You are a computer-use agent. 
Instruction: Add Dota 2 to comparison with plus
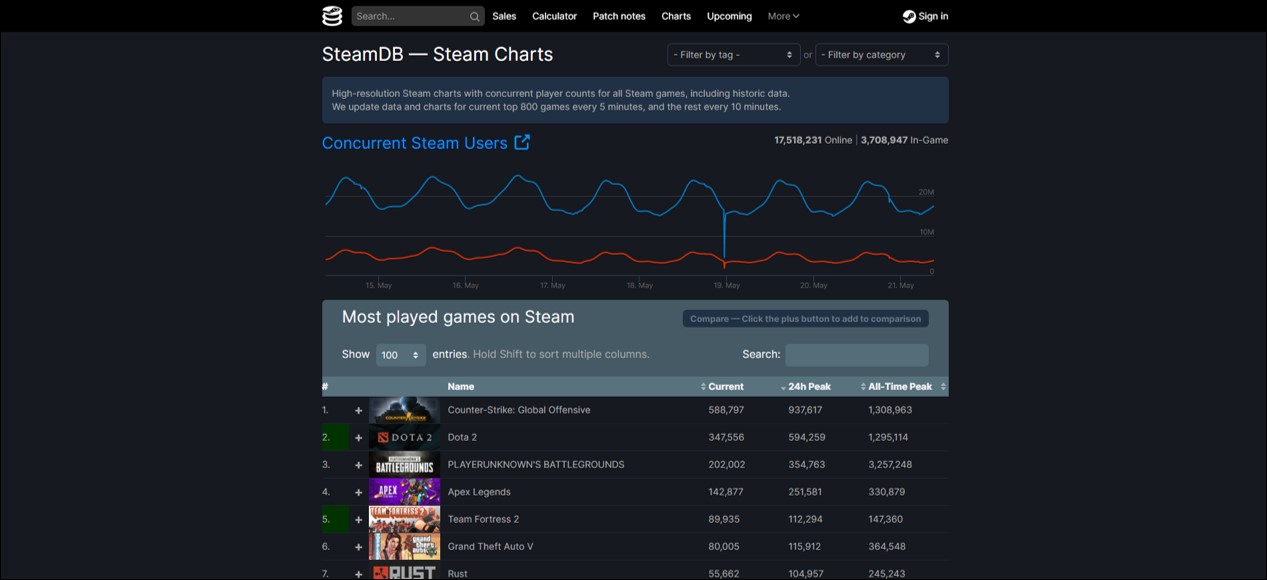coord(358,437)
